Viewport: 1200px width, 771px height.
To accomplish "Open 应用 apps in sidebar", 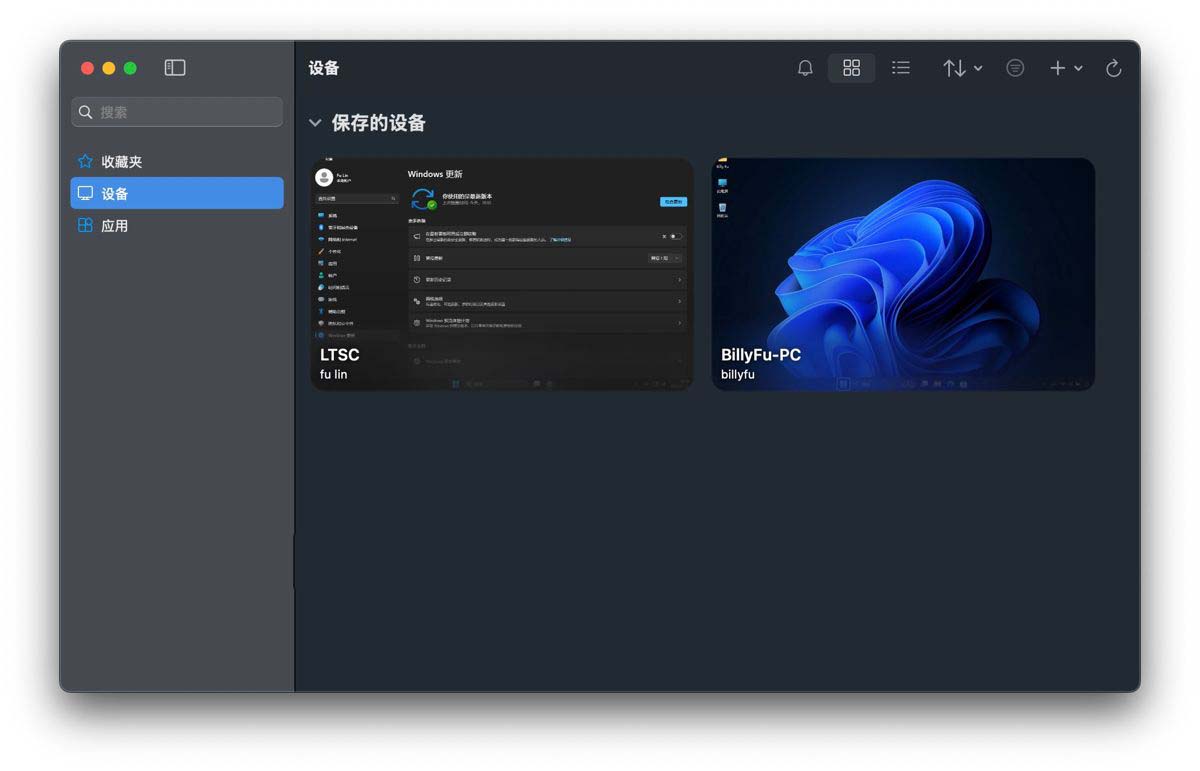I will click(177, 225).
